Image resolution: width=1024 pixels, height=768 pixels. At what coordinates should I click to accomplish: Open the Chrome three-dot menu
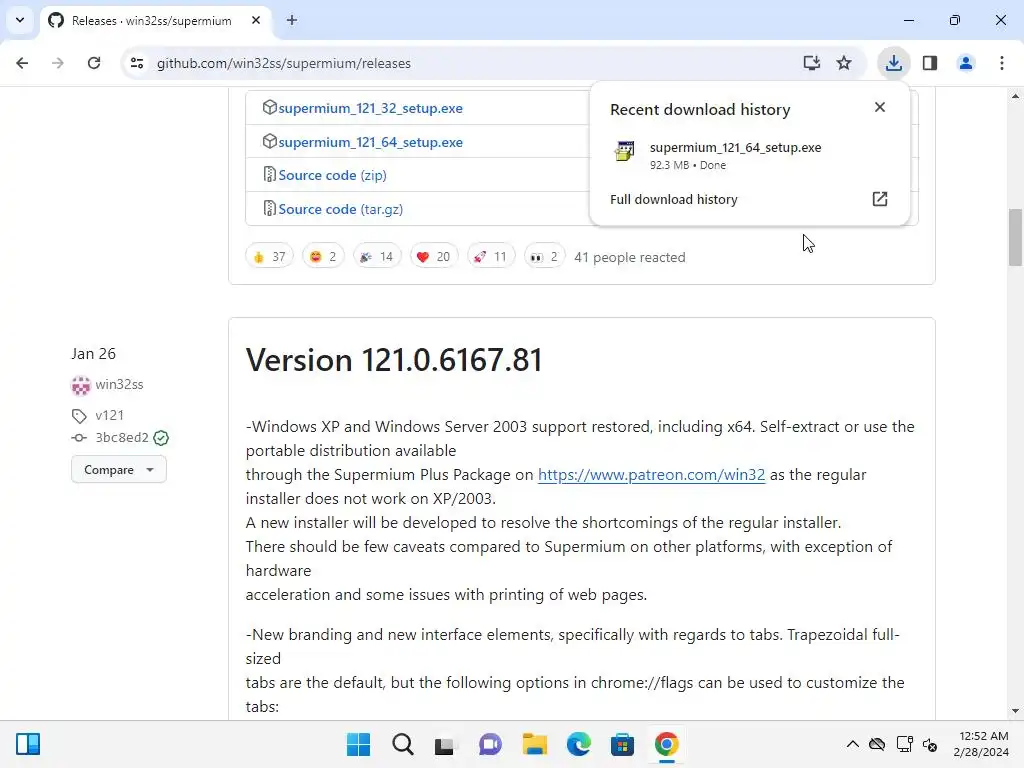point(1002,63)
